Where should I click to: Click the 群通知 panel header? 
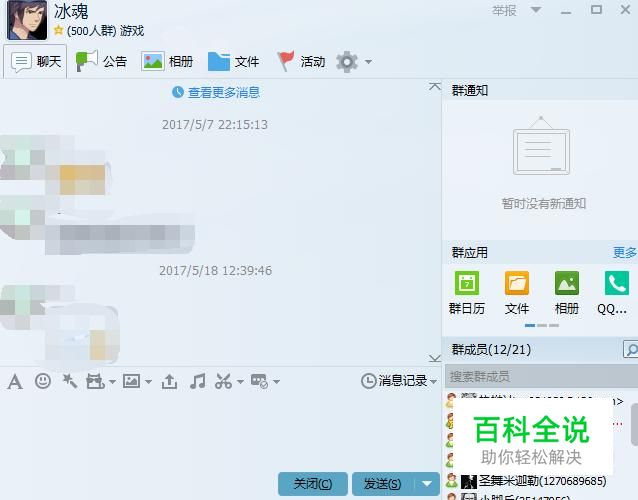coord(470,90)
